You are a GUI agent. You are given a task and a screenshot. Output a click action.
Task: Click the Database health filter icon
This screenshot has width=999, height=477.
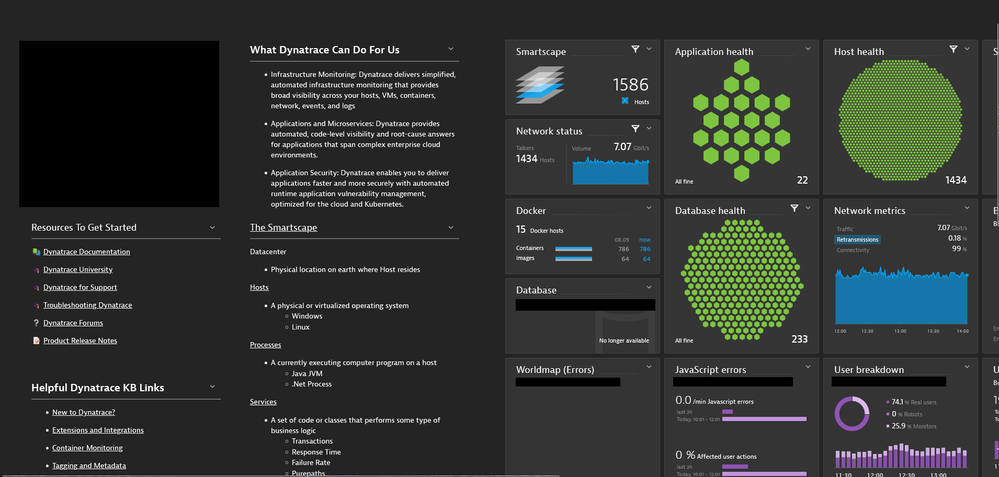[794, 209]
